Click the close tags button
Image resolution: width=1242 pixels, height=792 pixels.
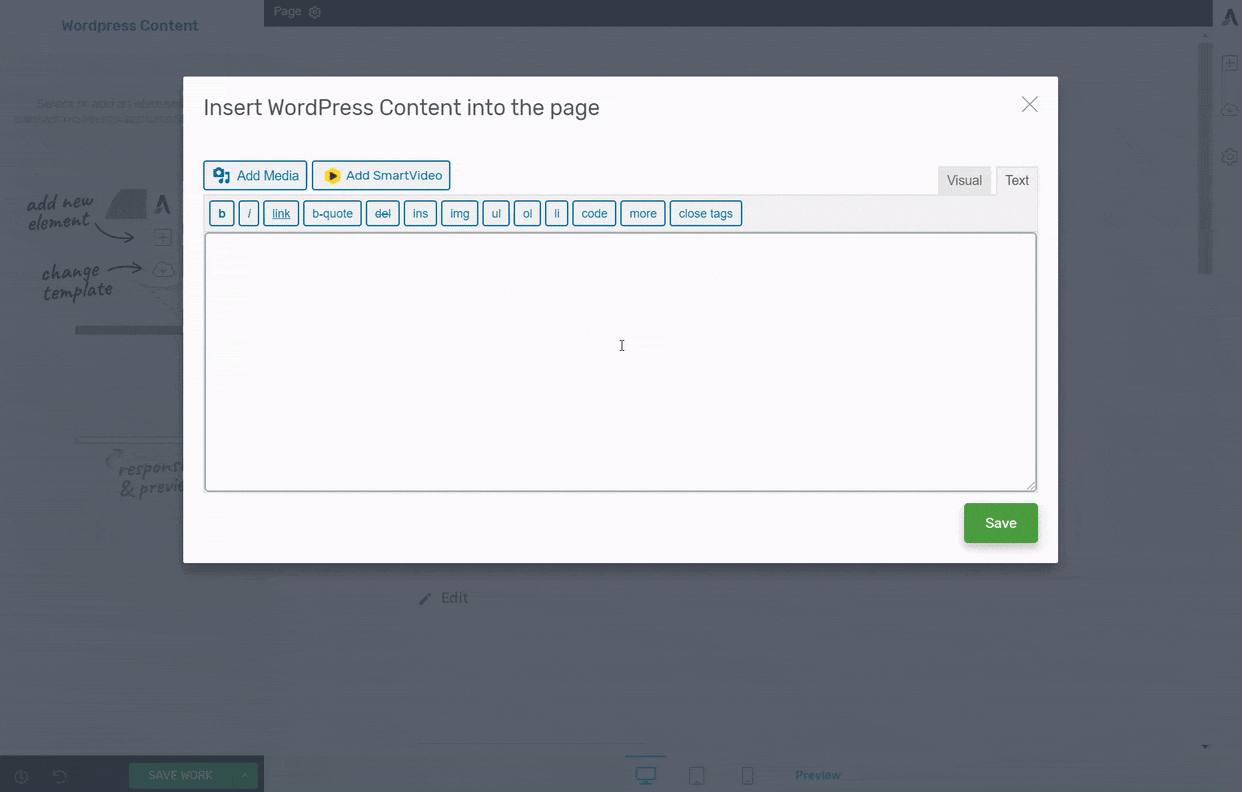(x=706, y=213)
